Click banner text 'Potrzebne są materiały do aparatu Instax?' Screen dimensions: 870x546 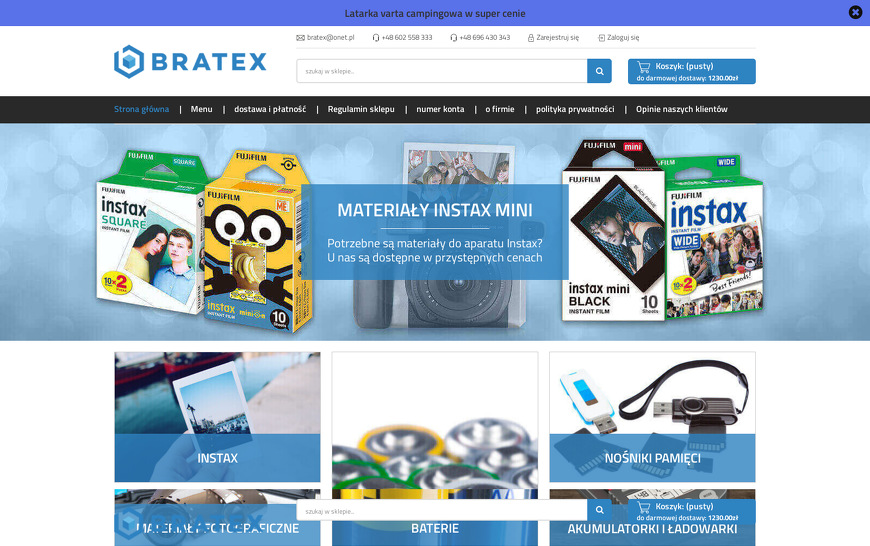[434, 243]
